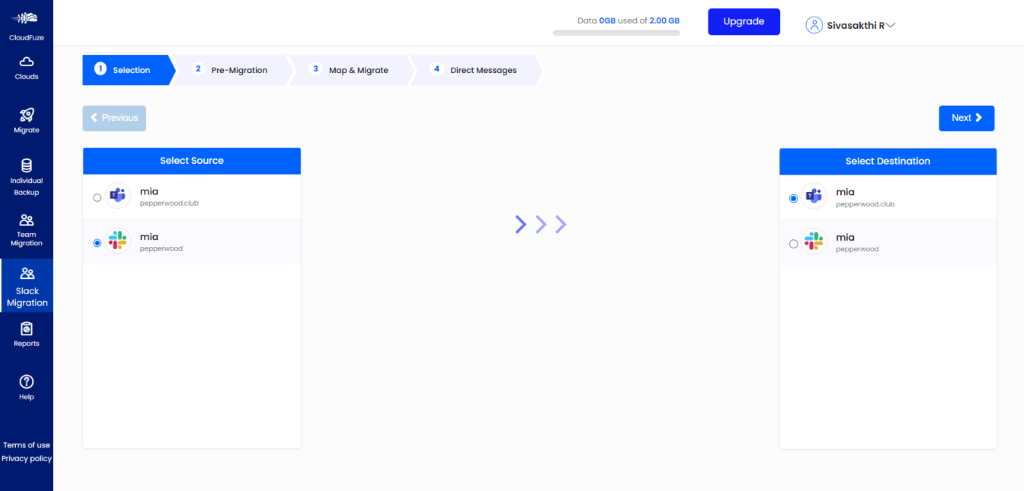Click the user profile avatar icon
Screen dimensions: 1024x491
pos(814,25)
